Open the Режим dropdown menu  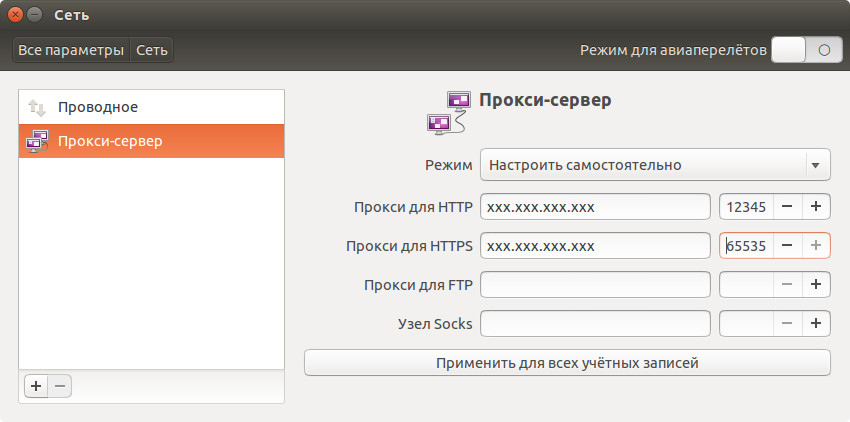[x=655, y=165]
